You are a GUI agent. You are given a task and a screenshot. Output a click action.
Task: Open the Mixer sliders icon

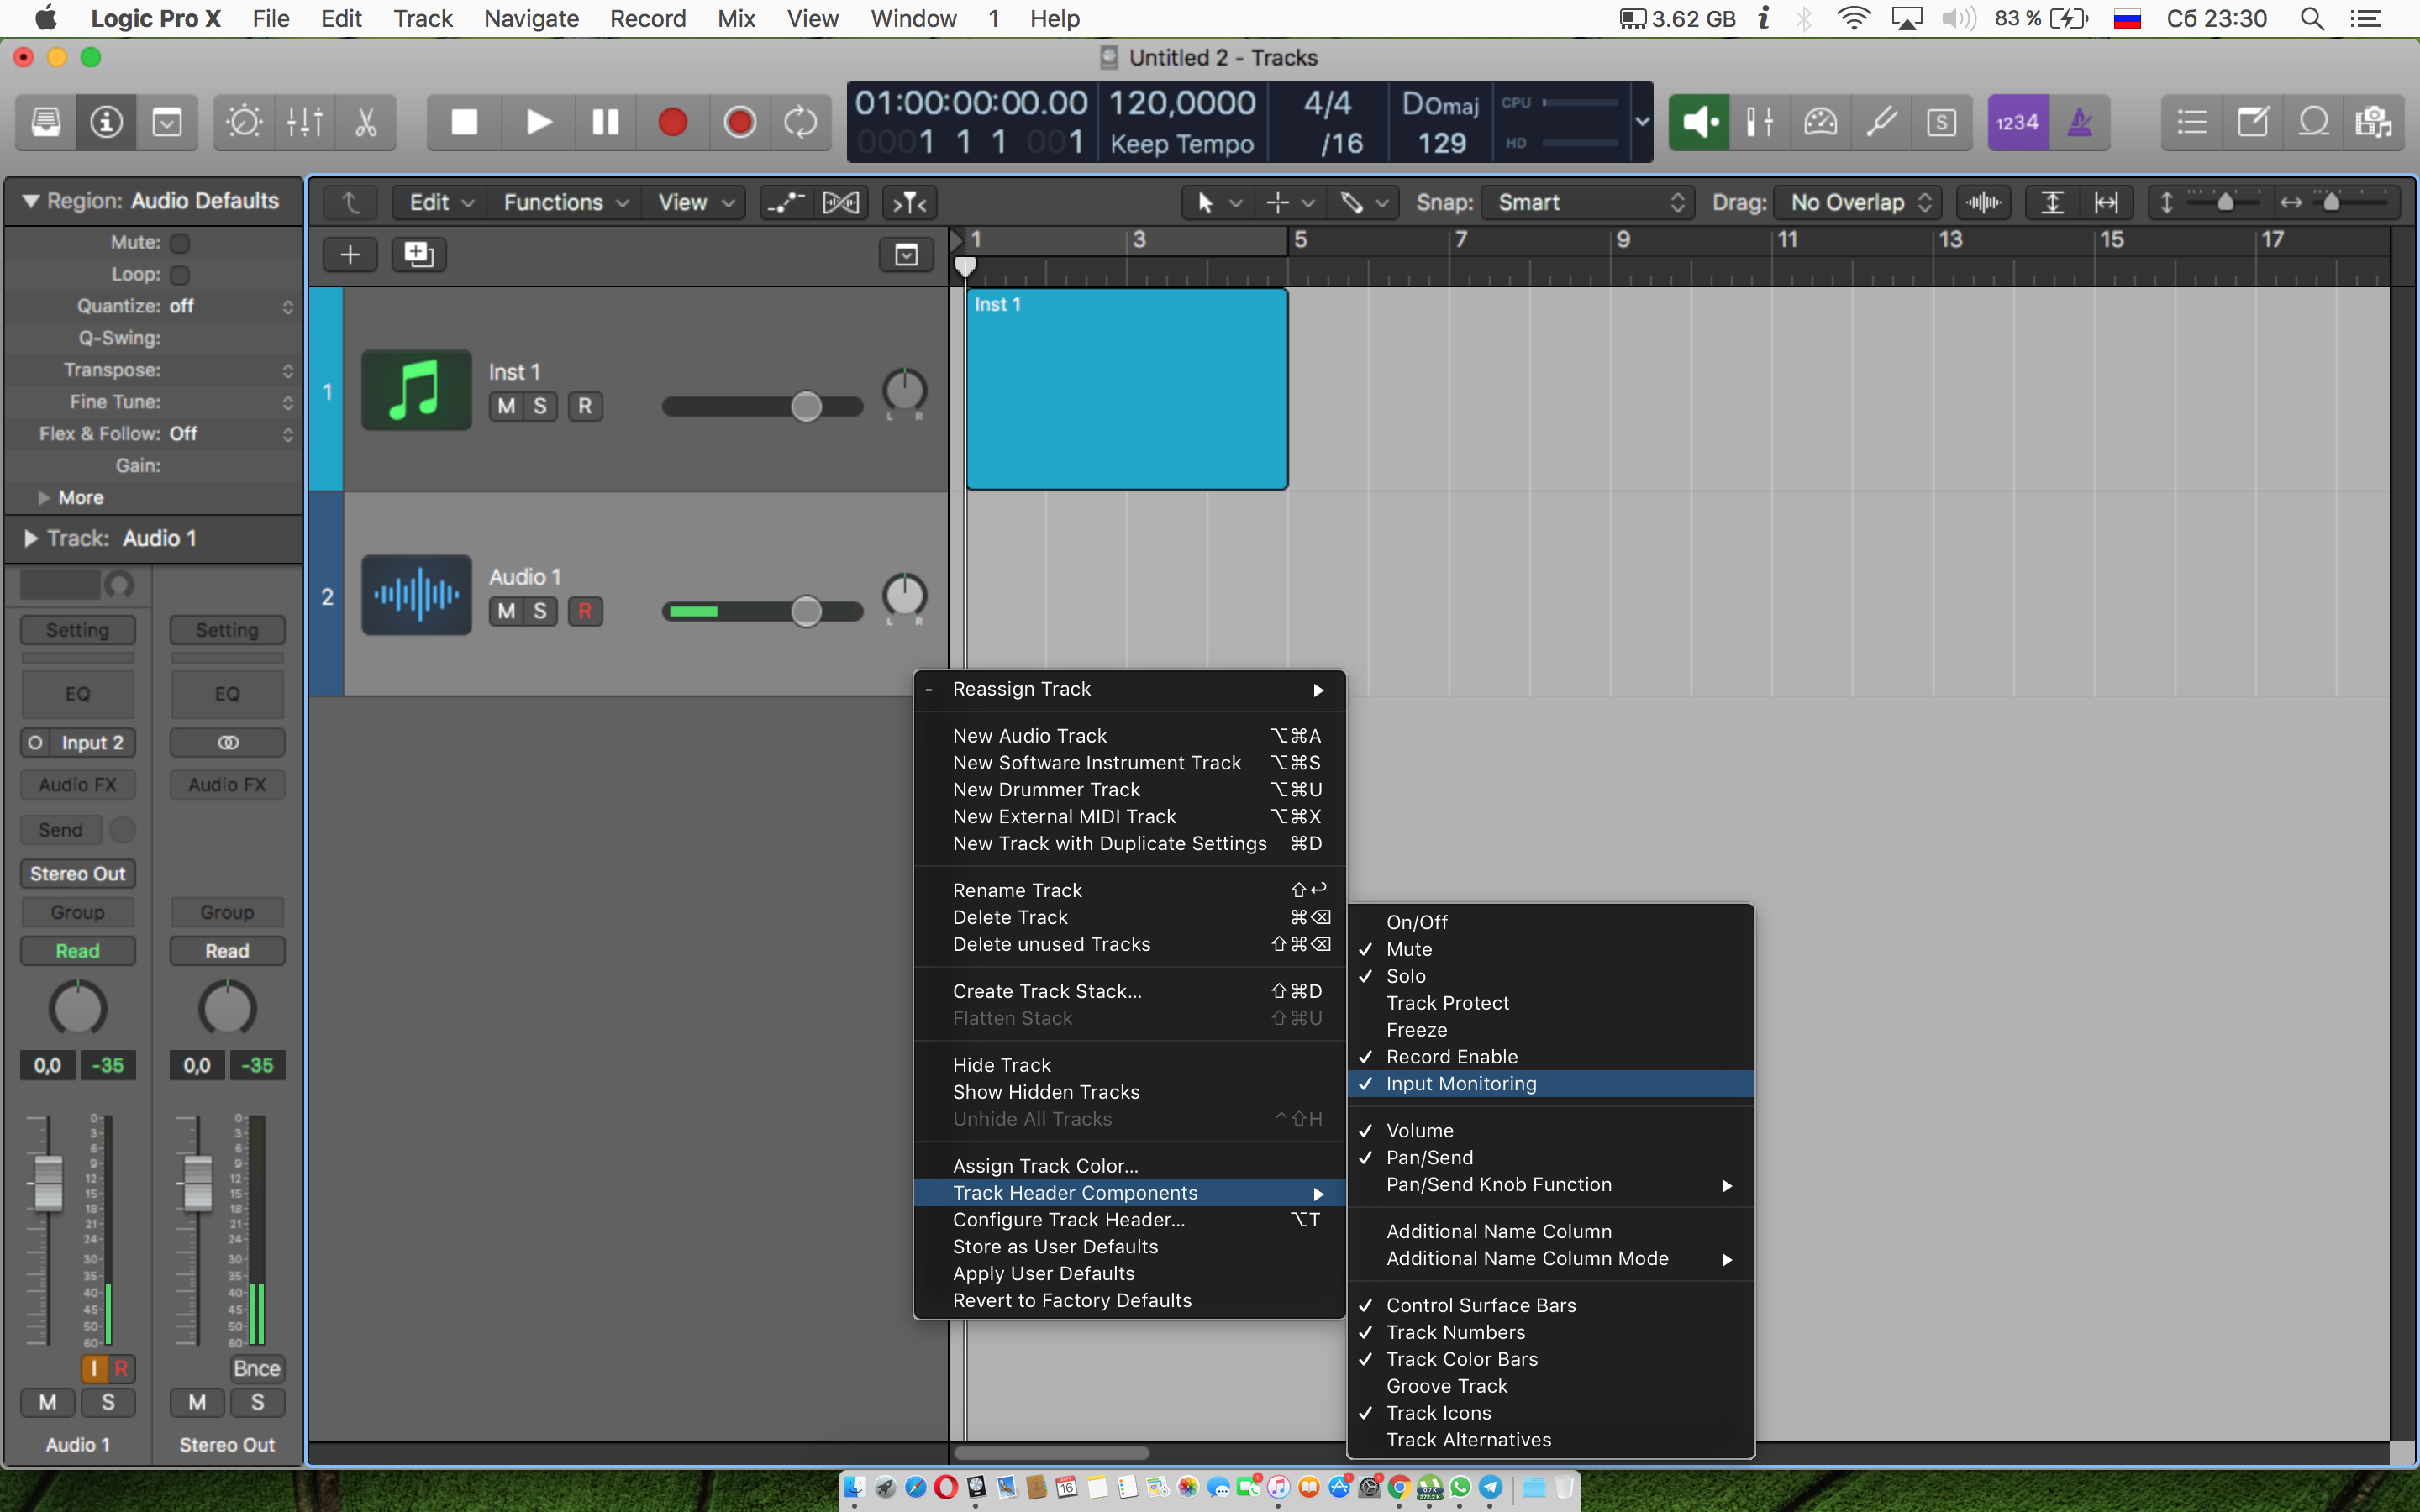305,122
